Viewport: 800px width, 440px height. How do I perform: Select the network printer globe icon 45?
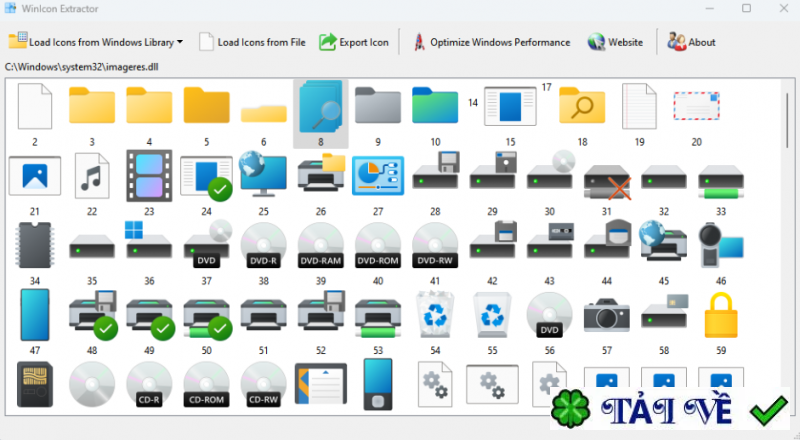pyautogui.click(x=663, y=240)
